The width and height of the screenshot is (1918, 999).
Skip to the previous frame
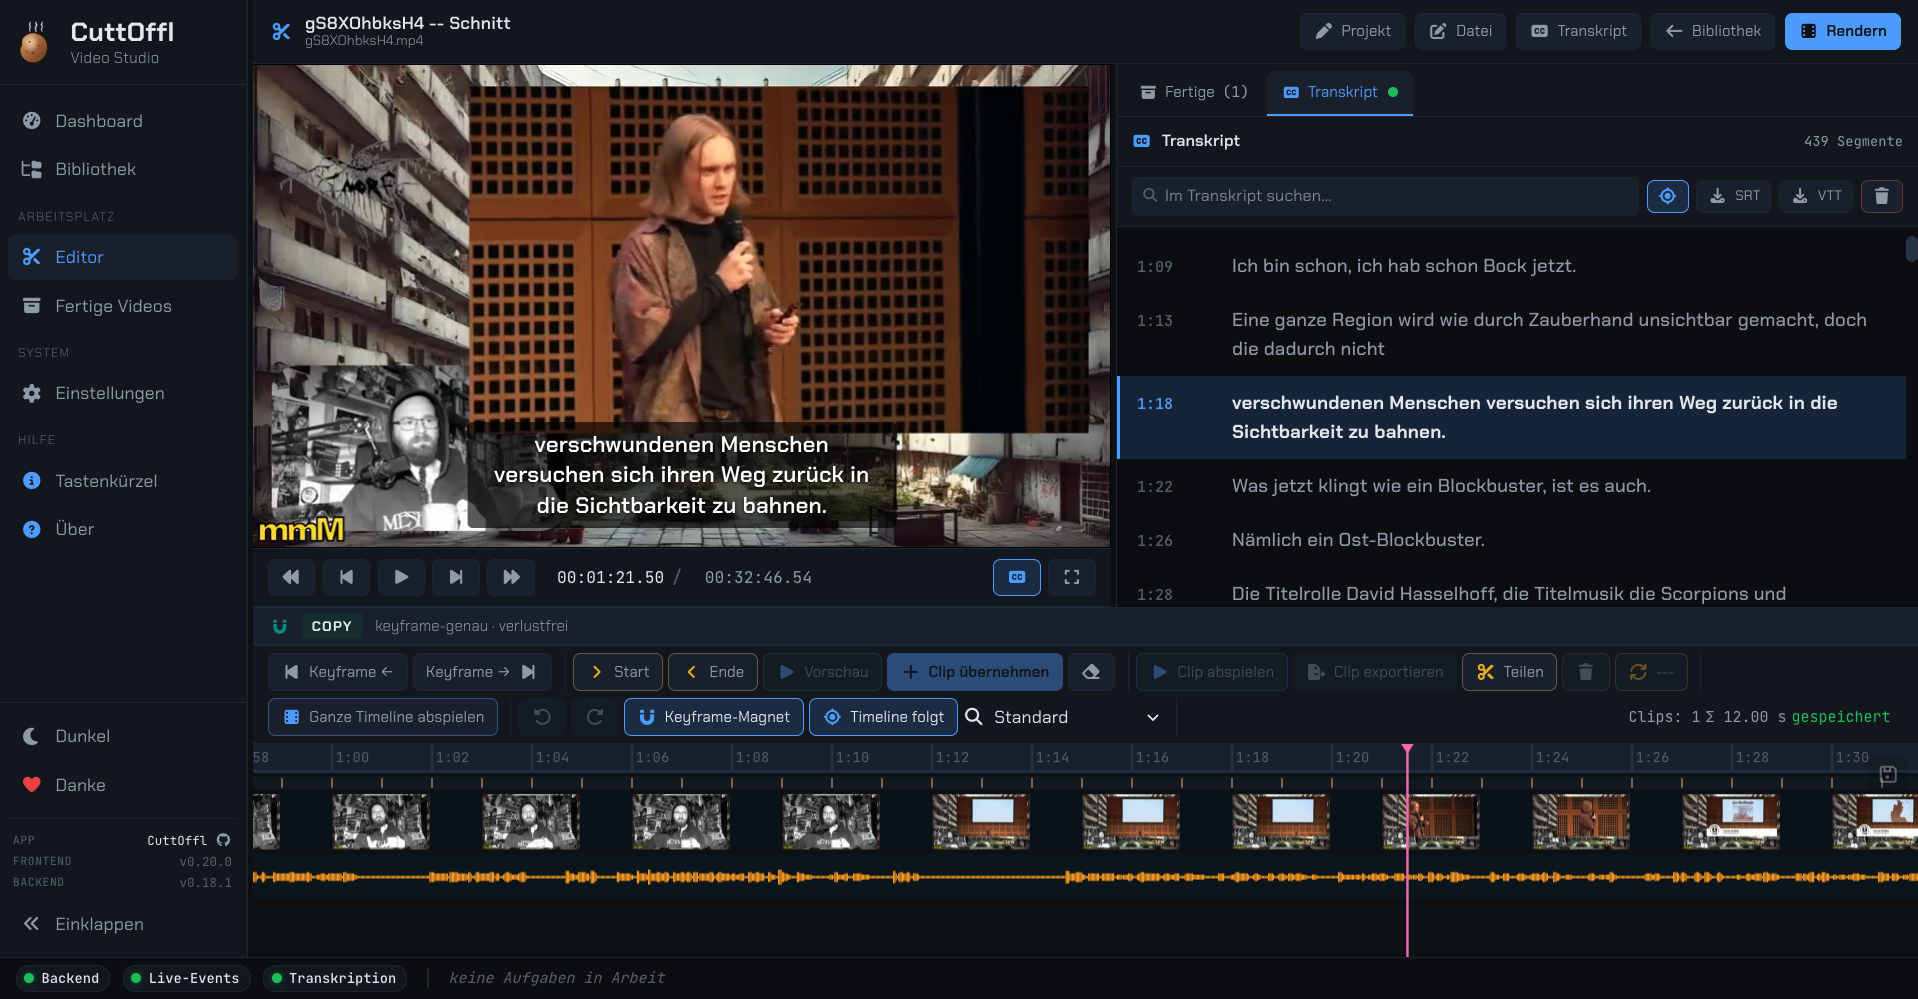(x=346, y=577)
